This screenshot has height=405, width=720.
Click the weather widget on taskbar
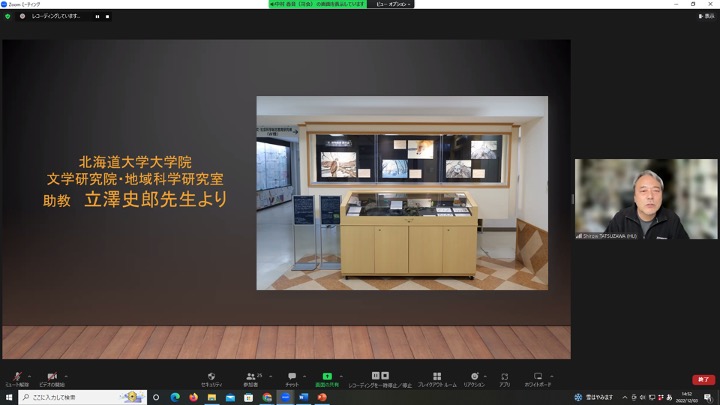coord(594,397)
